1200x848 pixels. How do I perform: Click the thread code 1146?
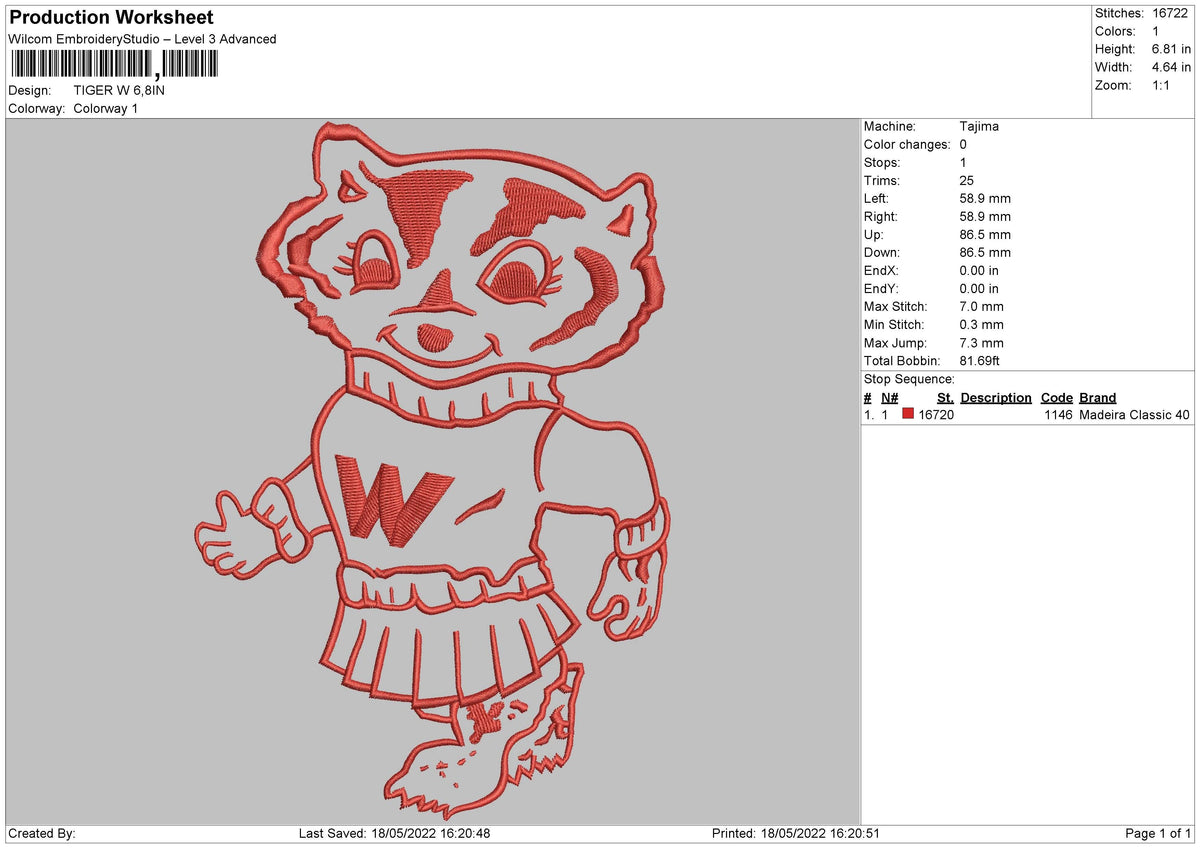tap(1058, 415)
